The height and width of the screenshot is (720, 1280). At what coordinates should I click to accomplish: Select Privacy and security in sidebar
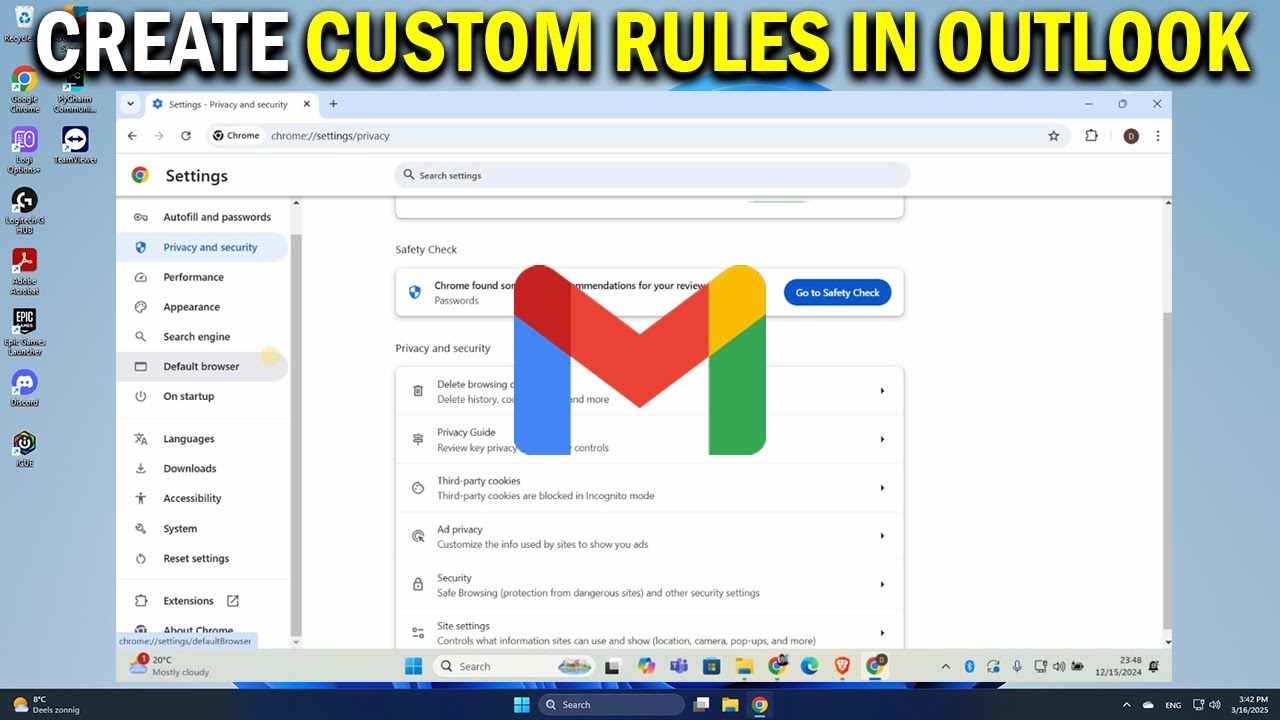pyautogui.click(x=202, y=247)
